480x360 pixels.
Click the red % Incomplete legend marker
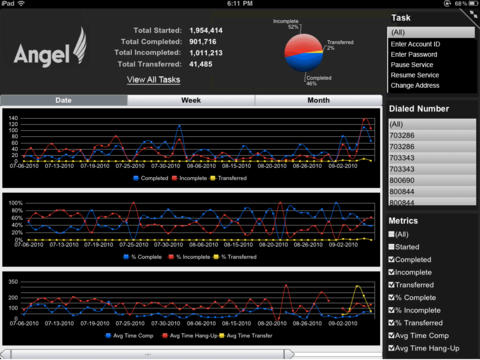point(171,257)
